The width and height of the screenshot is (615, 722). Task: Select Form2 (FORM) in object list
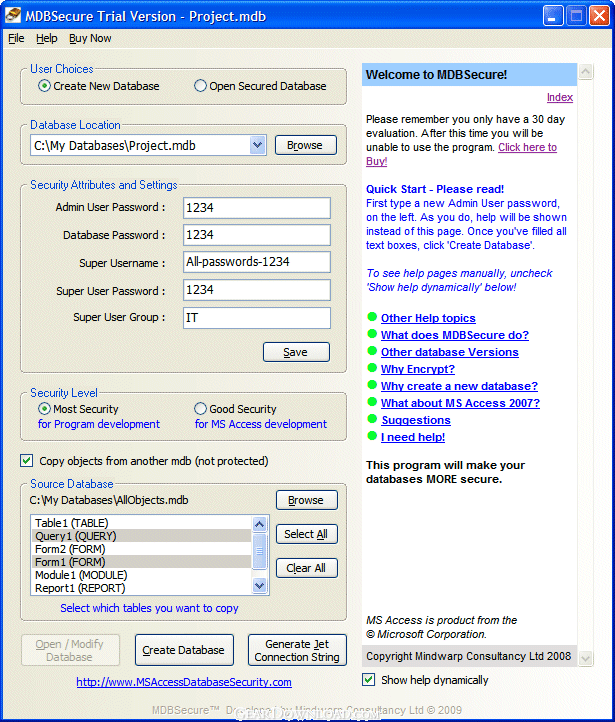tap(141, 549)
